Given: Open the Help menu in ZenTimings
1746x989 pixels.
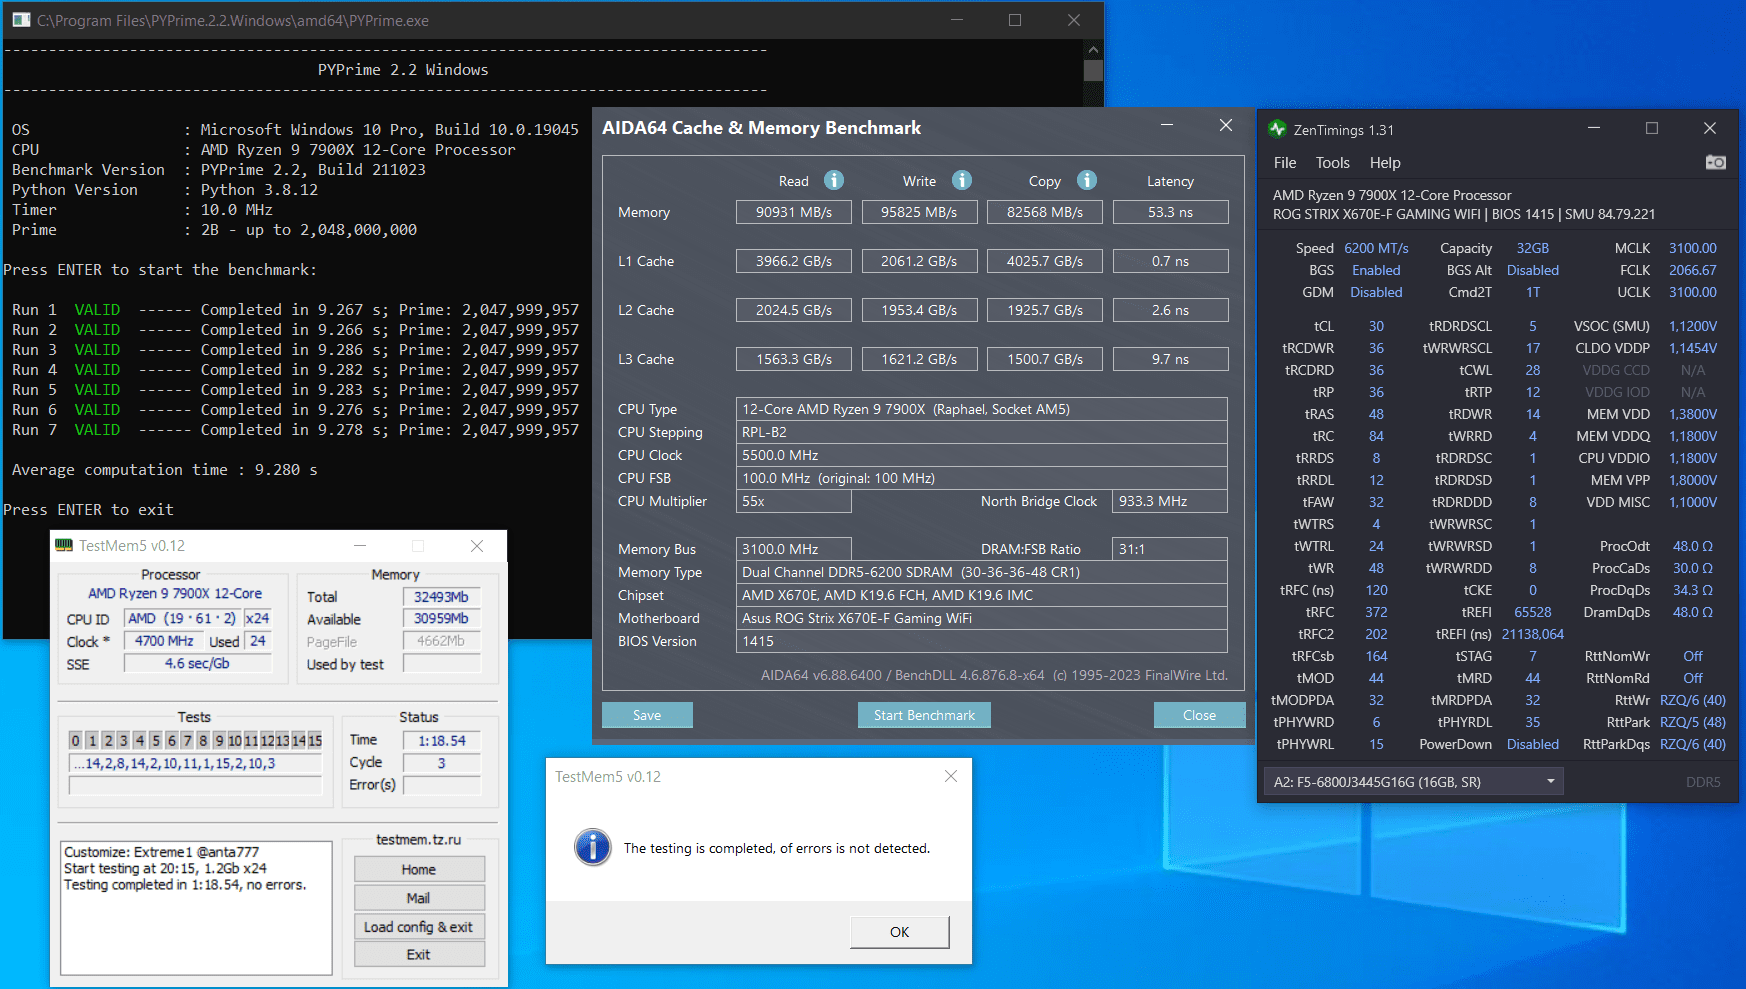Looking at the screenshot, I should point(1385,162).
